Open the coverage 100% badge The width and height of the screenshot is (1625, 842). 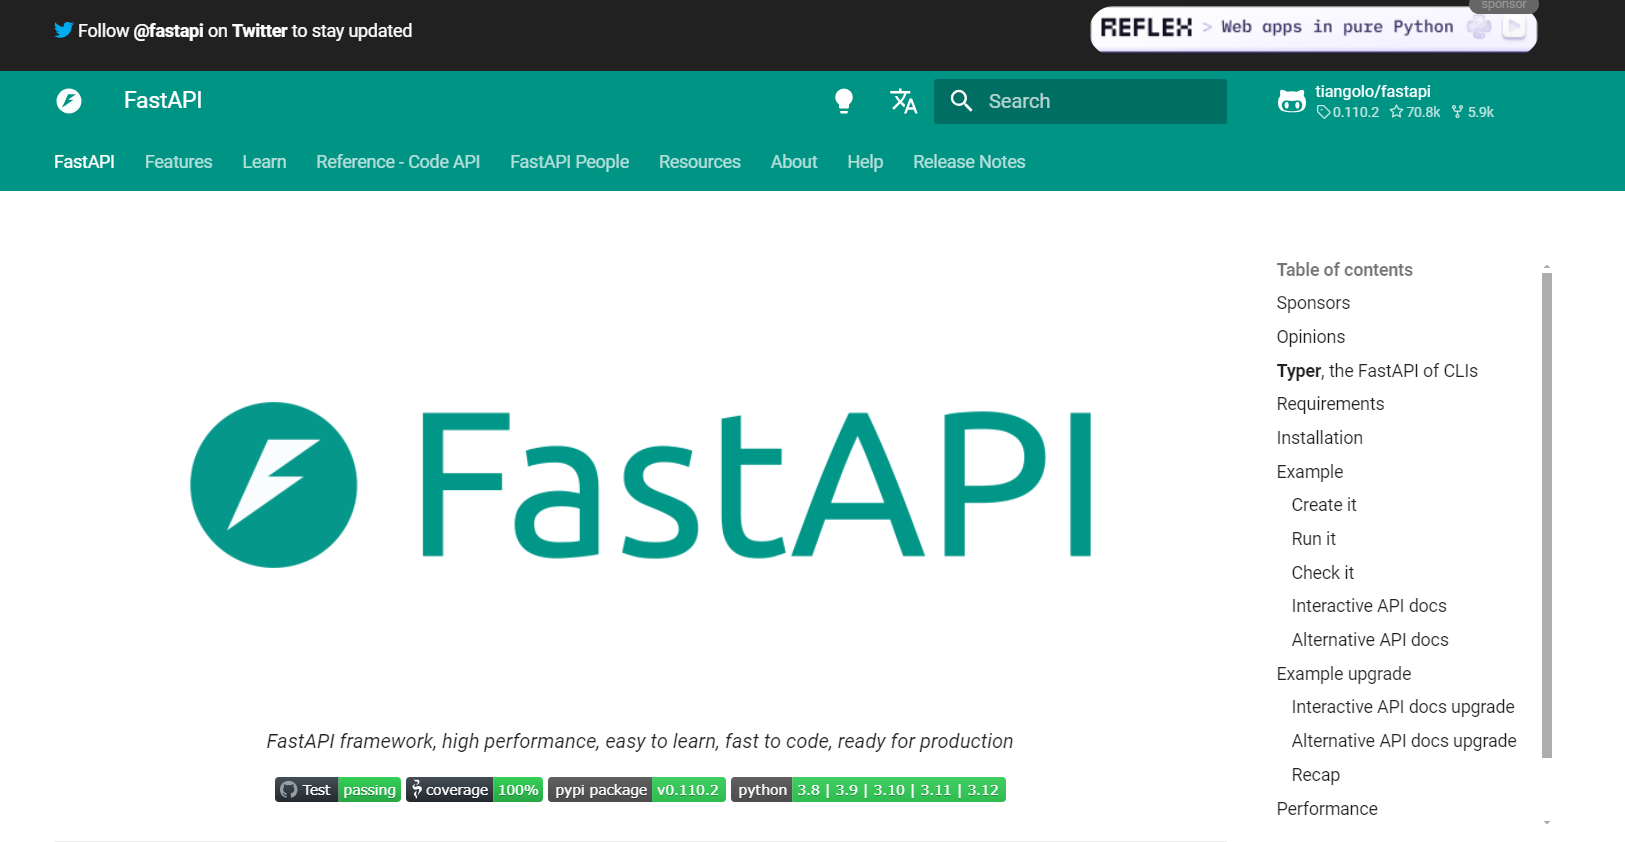point(474,790)
